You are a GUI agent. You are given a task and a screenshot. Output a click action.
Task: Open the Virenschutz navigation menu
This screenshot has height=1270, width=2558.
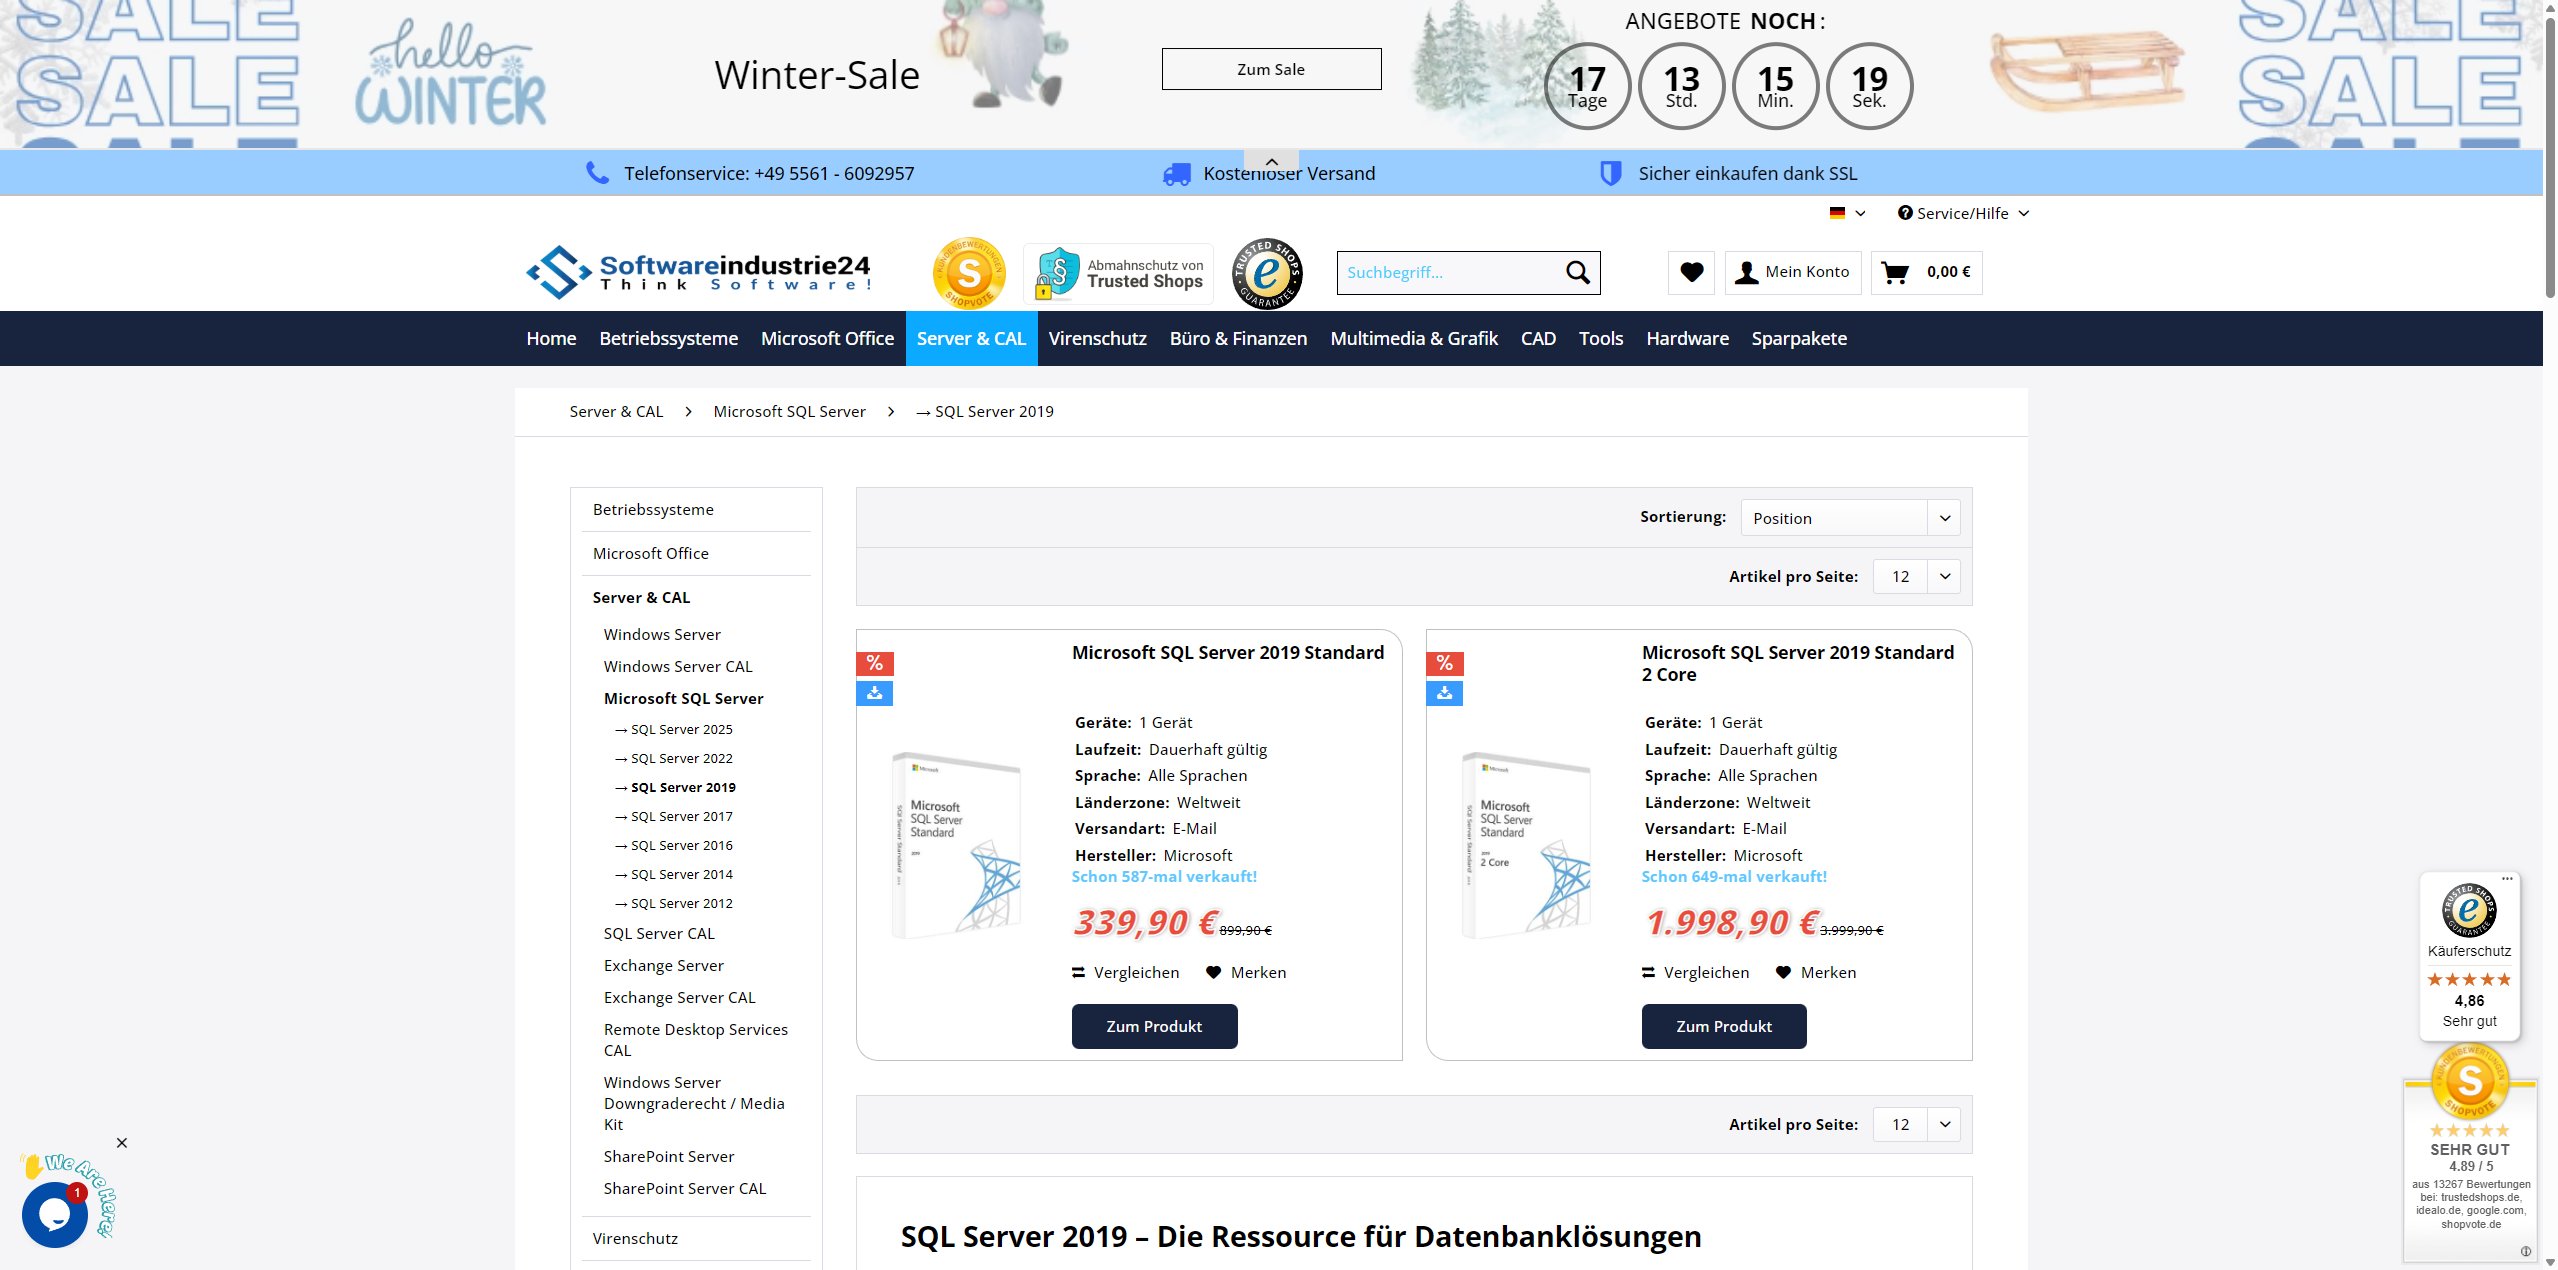point(1097,338)
